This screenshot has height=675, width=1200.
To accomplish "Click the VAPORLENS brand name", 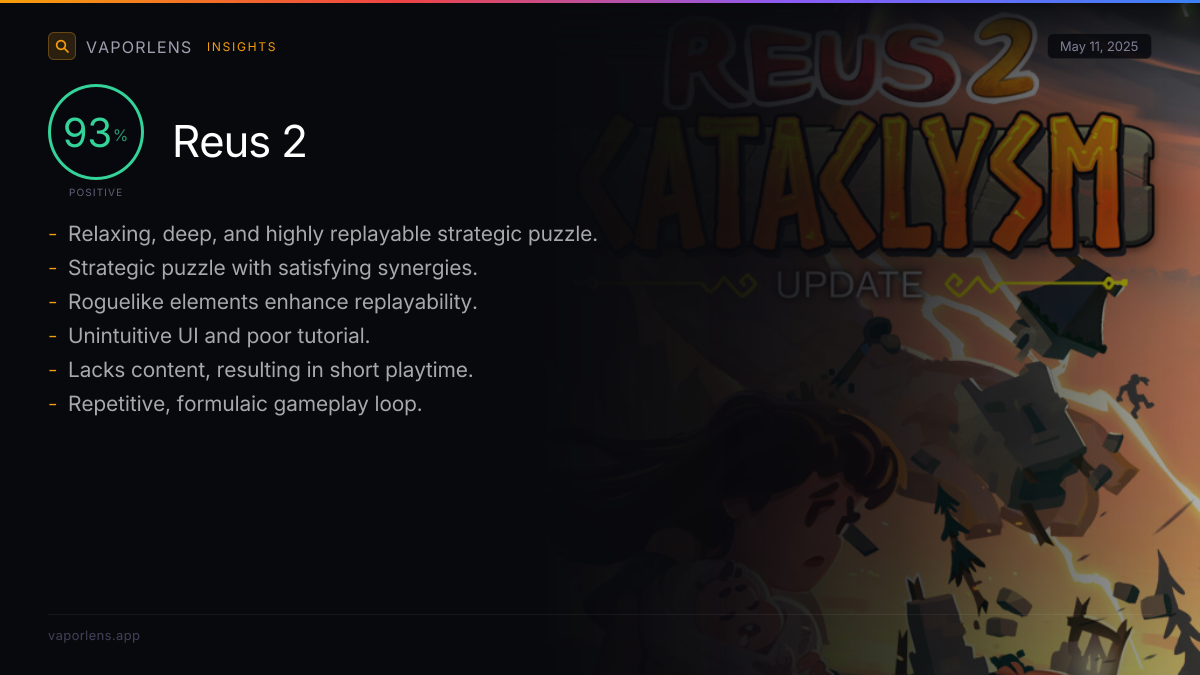I will coord(139,47).
